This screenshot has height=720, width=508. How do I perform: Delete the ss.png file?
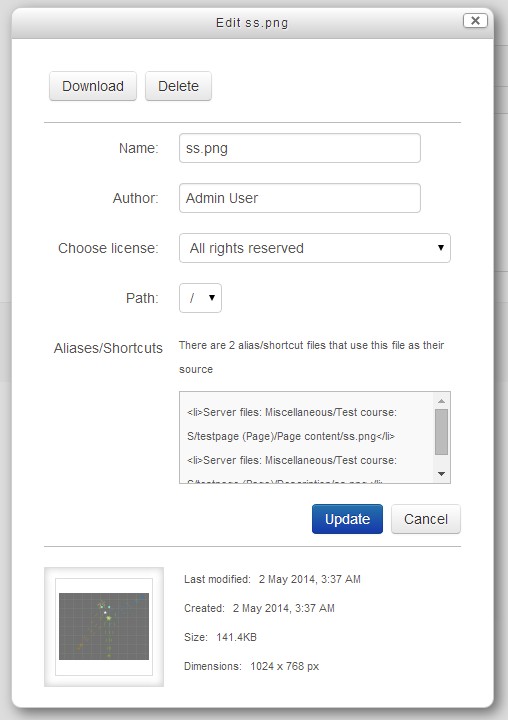(178, 86)
